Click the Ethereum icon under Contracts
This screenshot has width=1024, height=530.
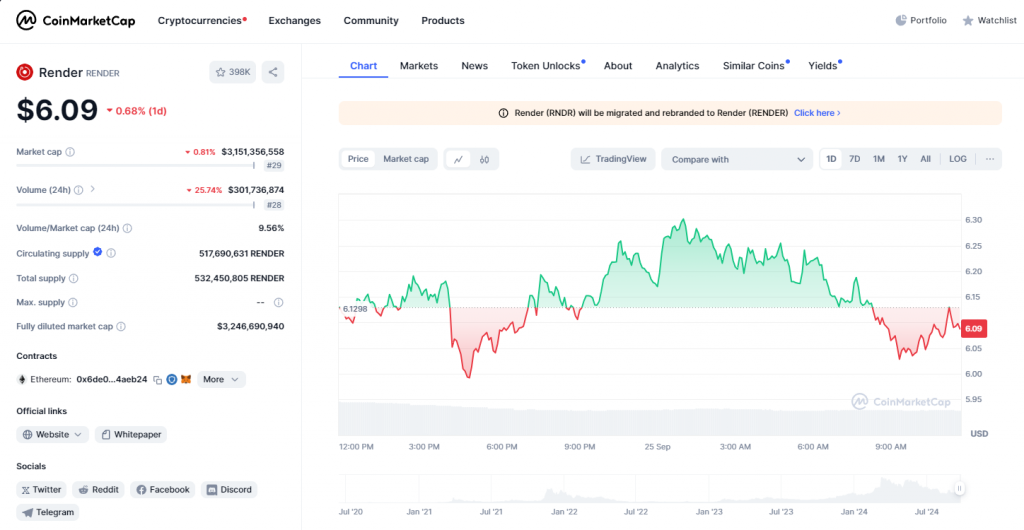pyautogui.click(x=21, y=379)
